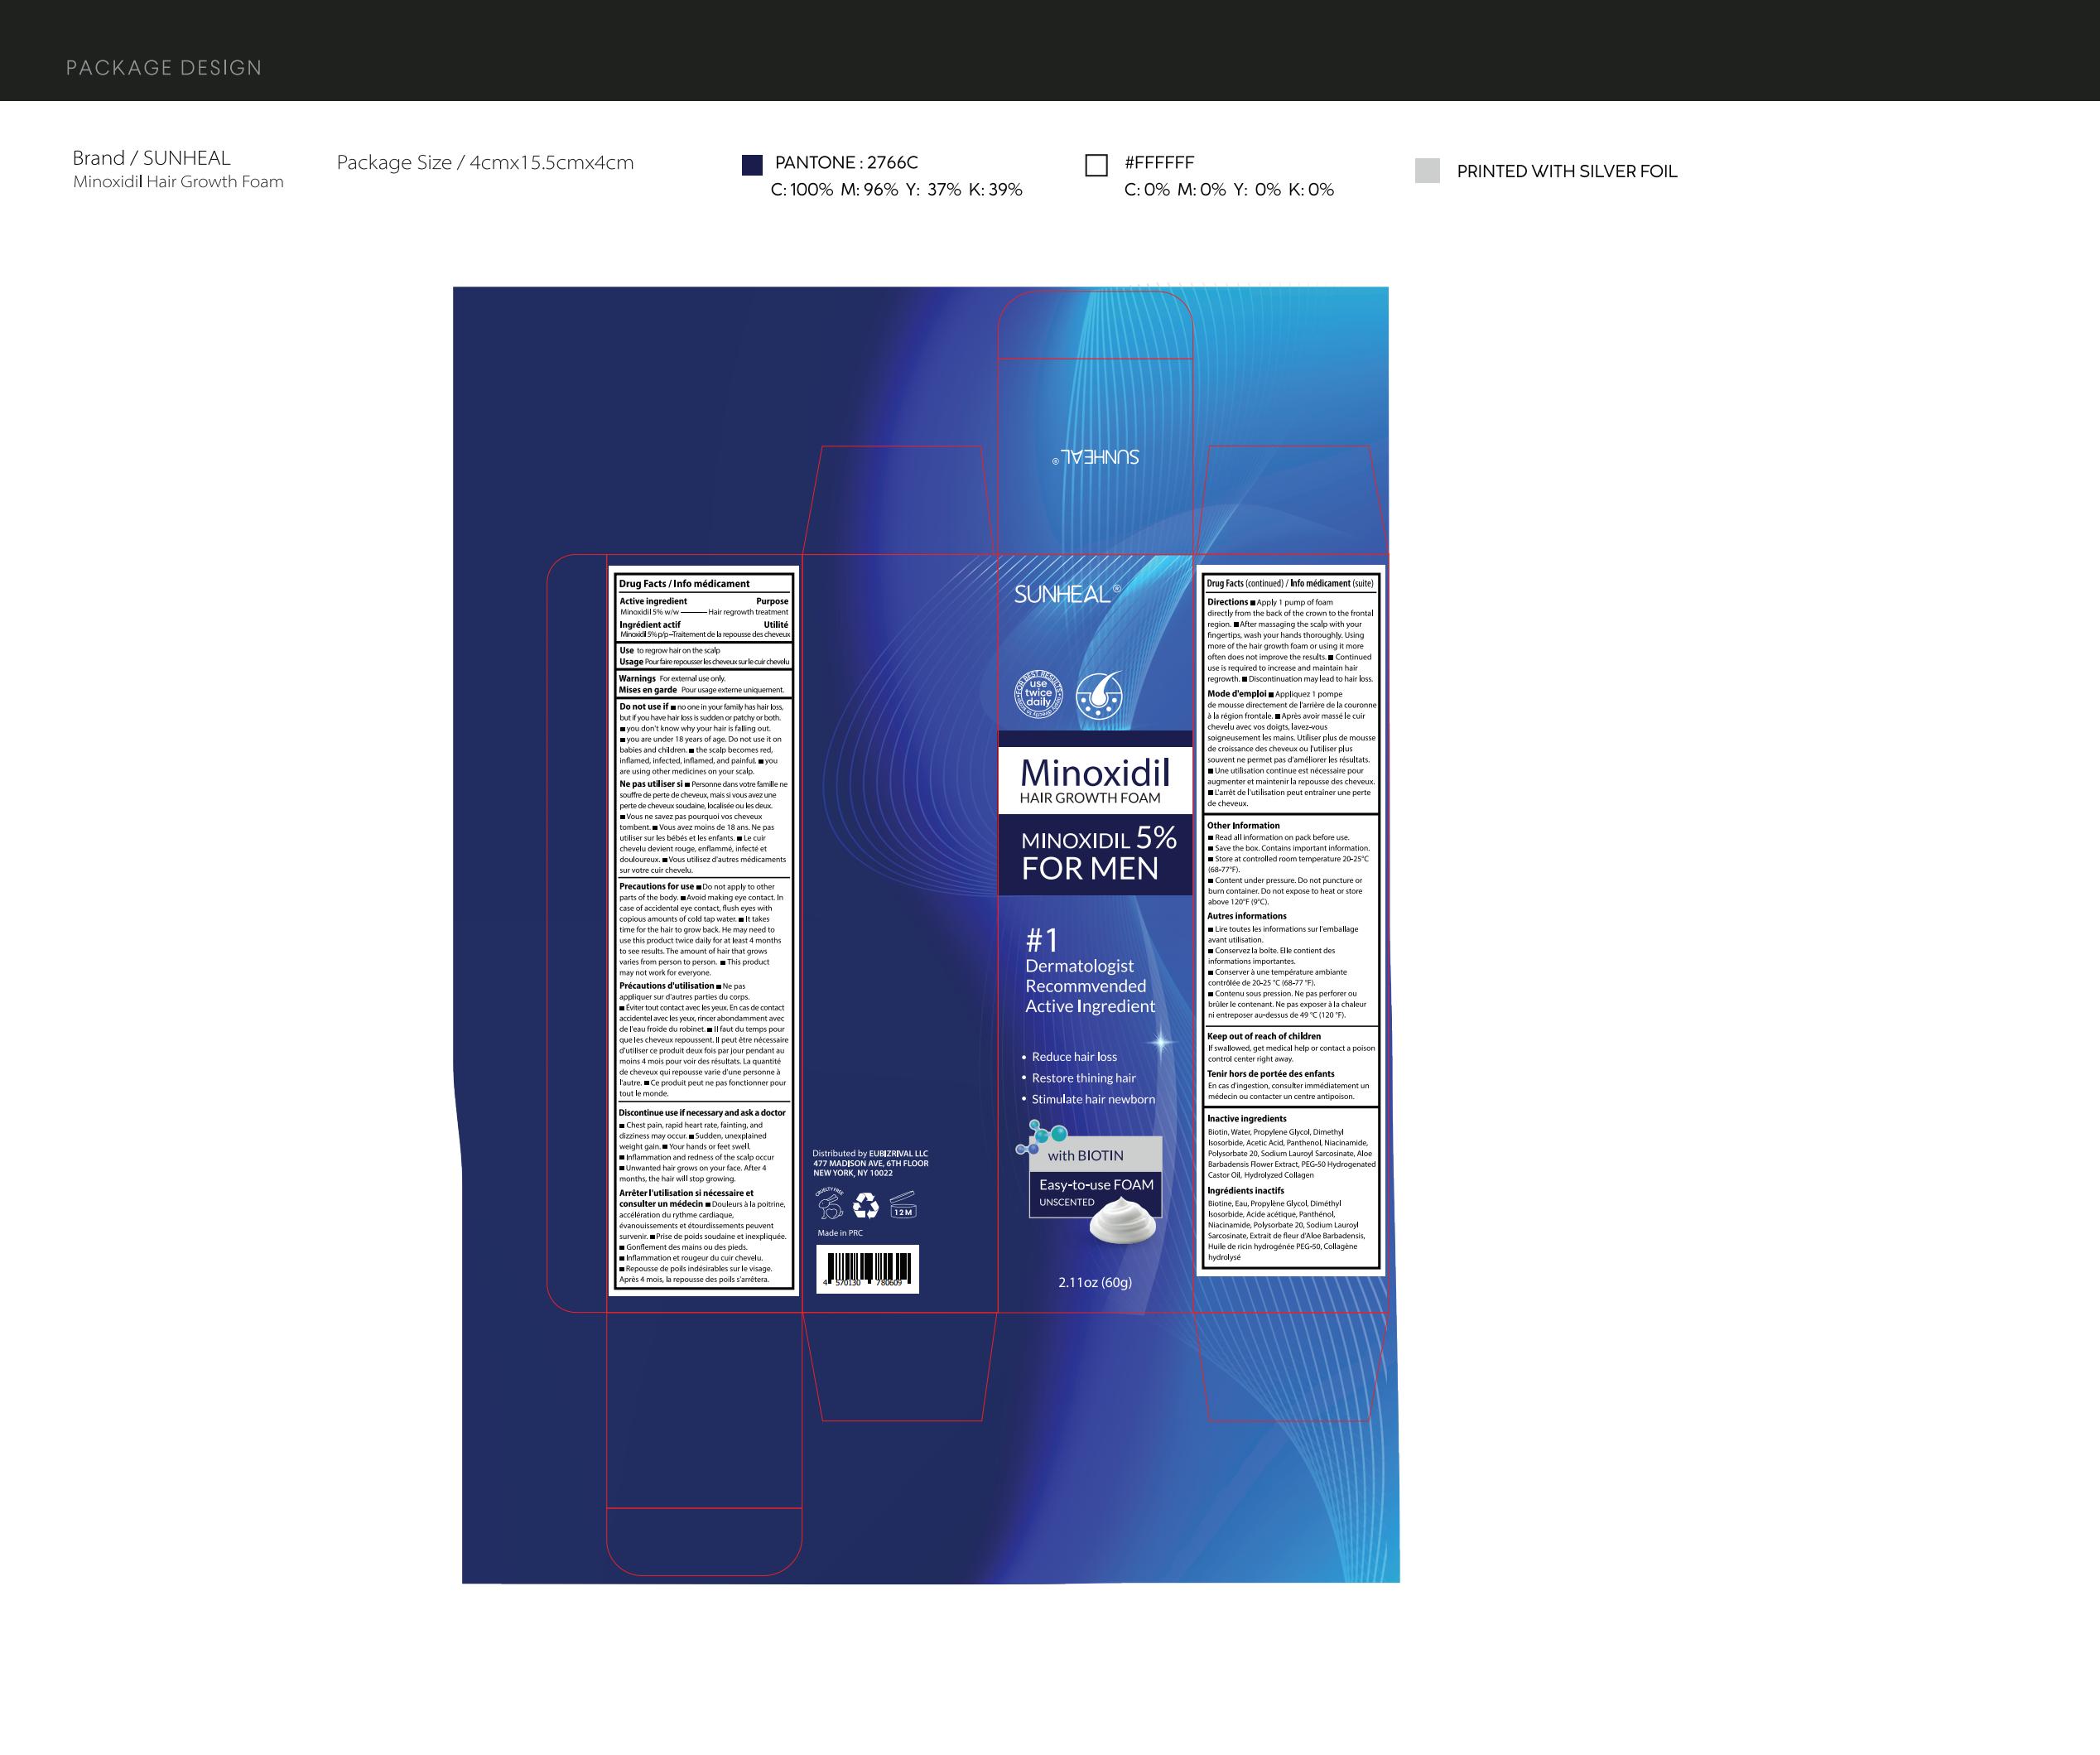This screenshot has width=2100, height=1755.
Task: Click the silver foil gray swatch
Action: [x=1427, y=170]
